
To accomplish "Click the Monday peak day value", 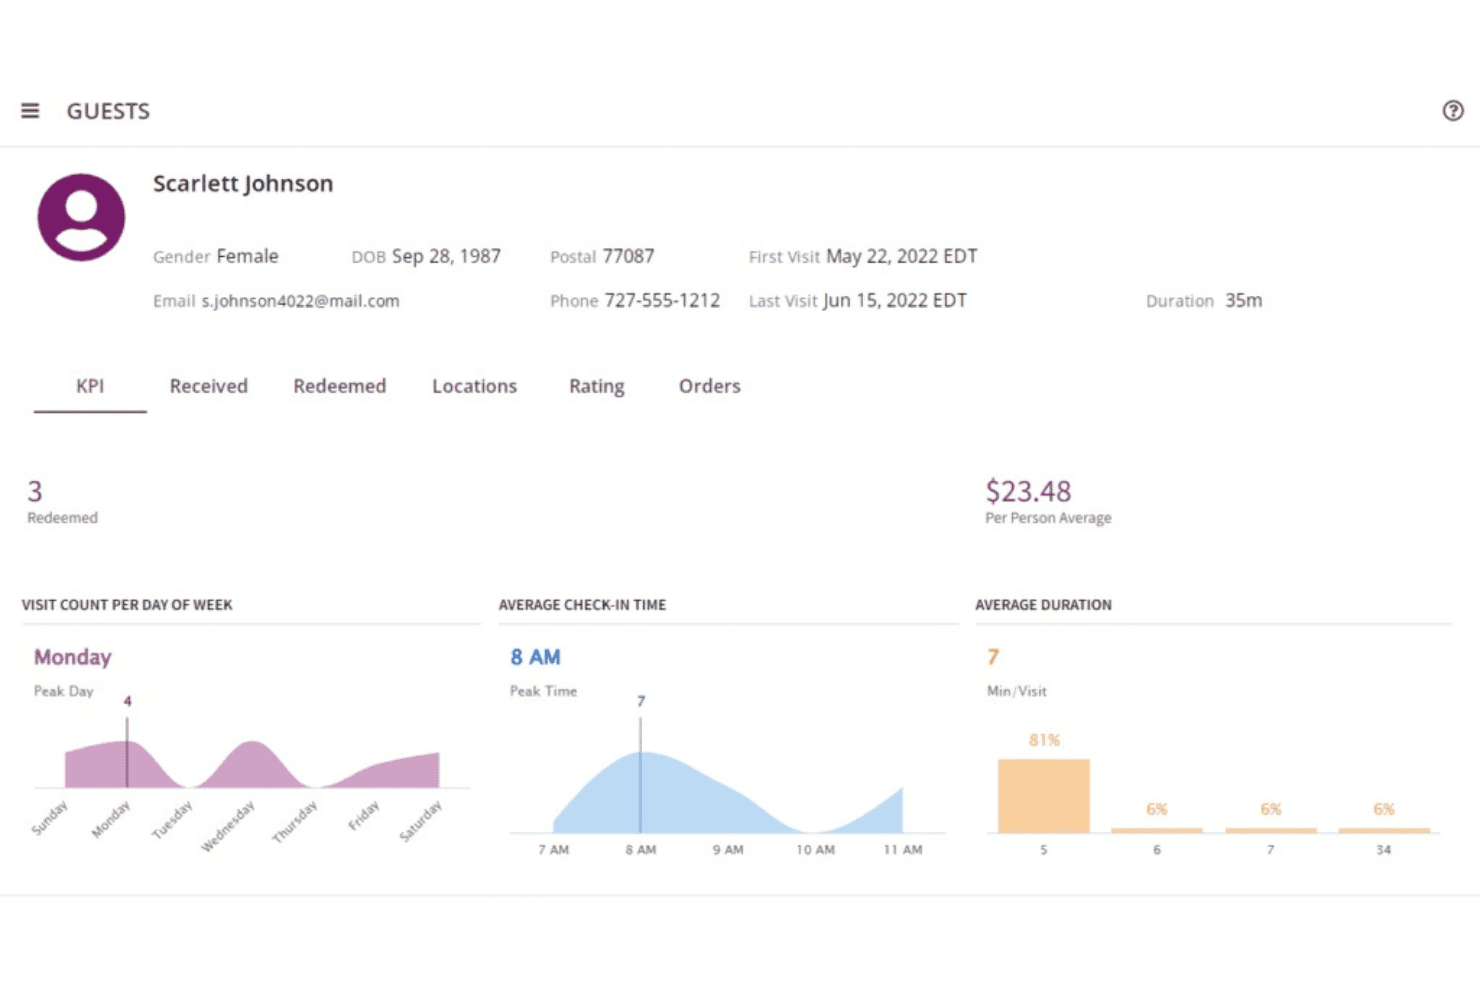I will pyautogui.click(x=73, y=657).
